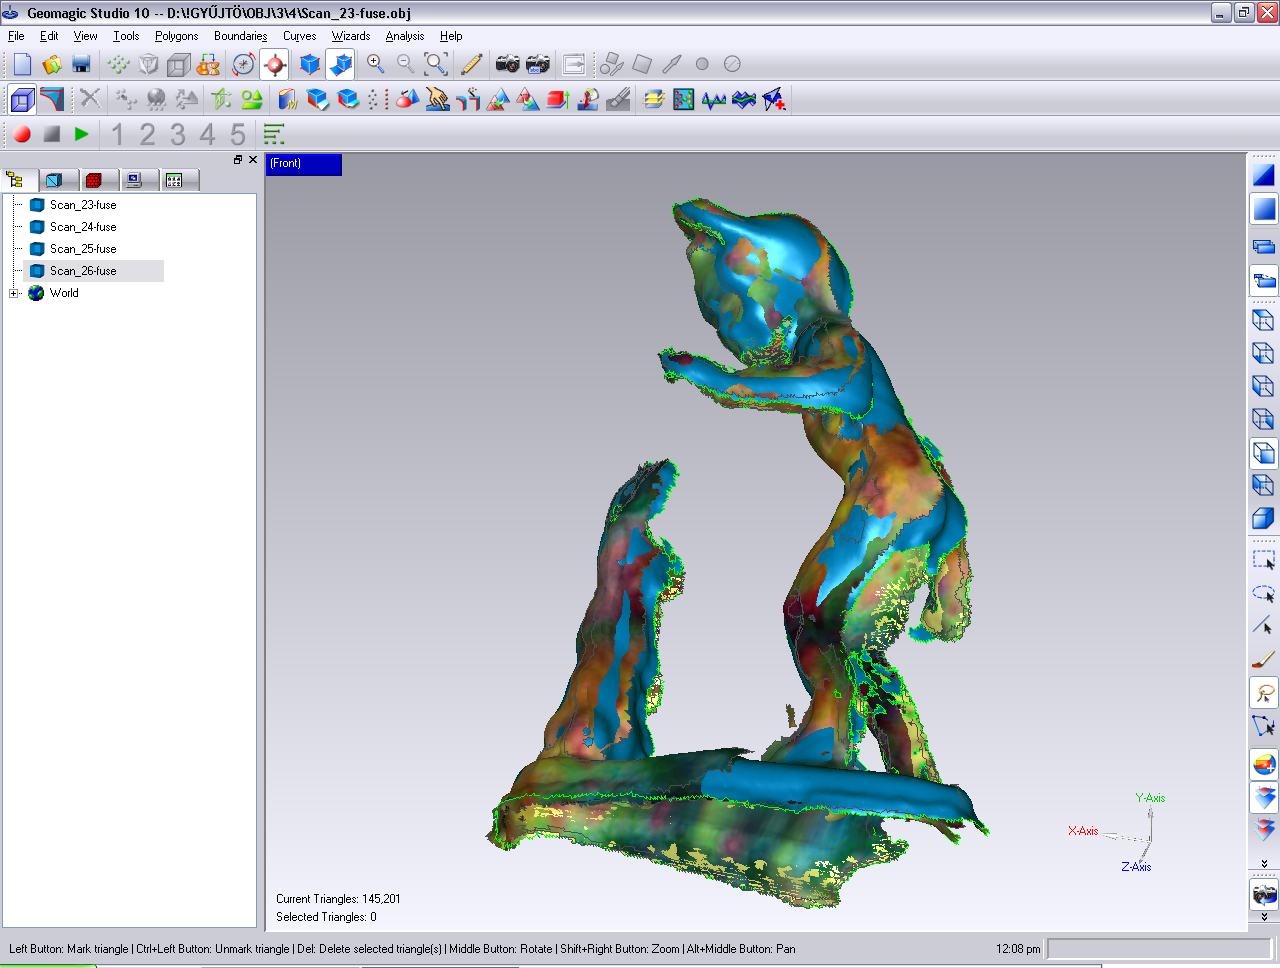1280x968 pixels.
Task: Open the Boundaries menu
Action: click(240, 36)
